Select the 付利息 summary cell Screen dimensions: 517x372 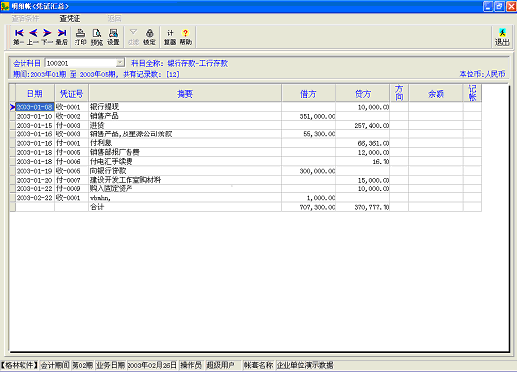click(x=185, y=143)
